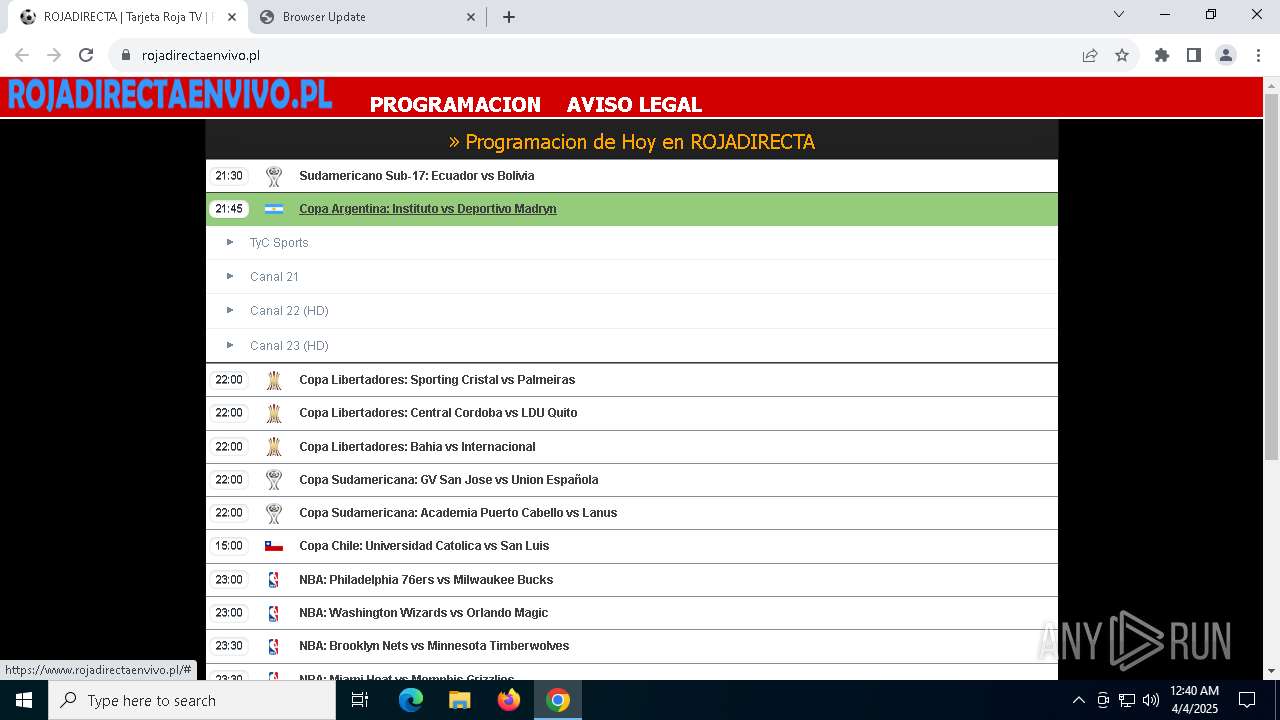This screenshot has width=1280, height=720.
Task: Click the Chile flag icon for Copa Chile
Action: (x=274, y=546)
